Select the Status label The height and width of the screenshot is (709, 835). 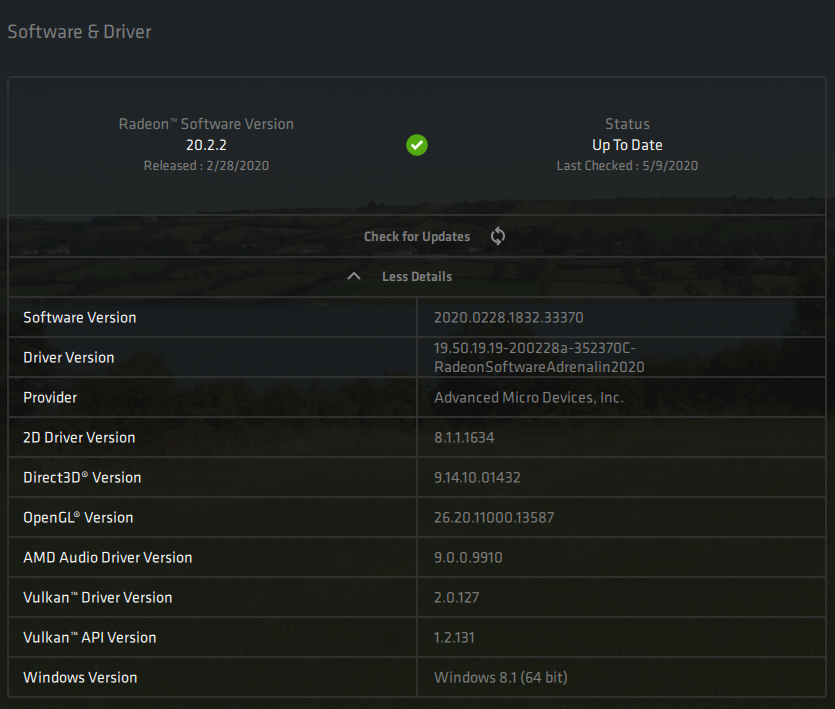627,124
